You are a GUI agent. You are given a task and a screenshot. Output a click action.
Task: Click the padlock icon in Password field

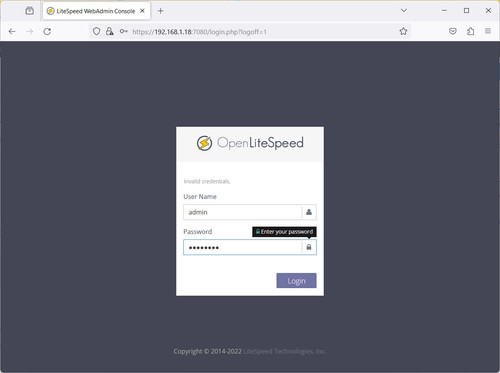[309, 247]
